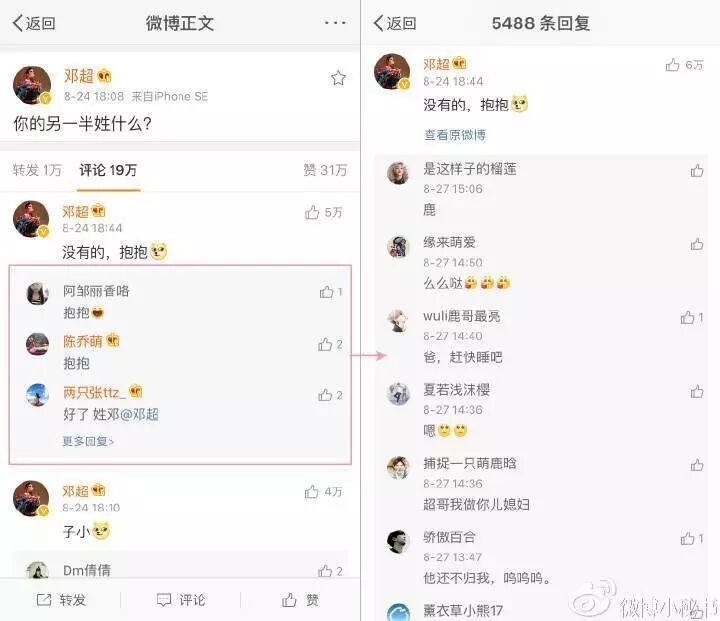The image size is (720, 621).
Task: Like the 6万 top comment in the replies view
Action: pos(673,65)
